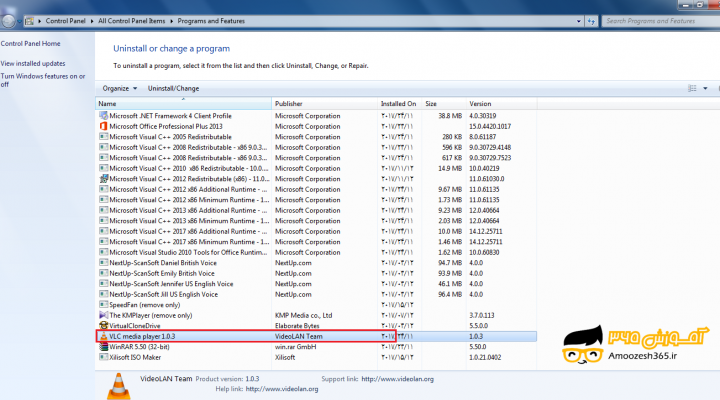The width and height of the screenshot is (720, 400).
Task: Click the version 15.0.4420.1017 cell
Action: point(490,126)
